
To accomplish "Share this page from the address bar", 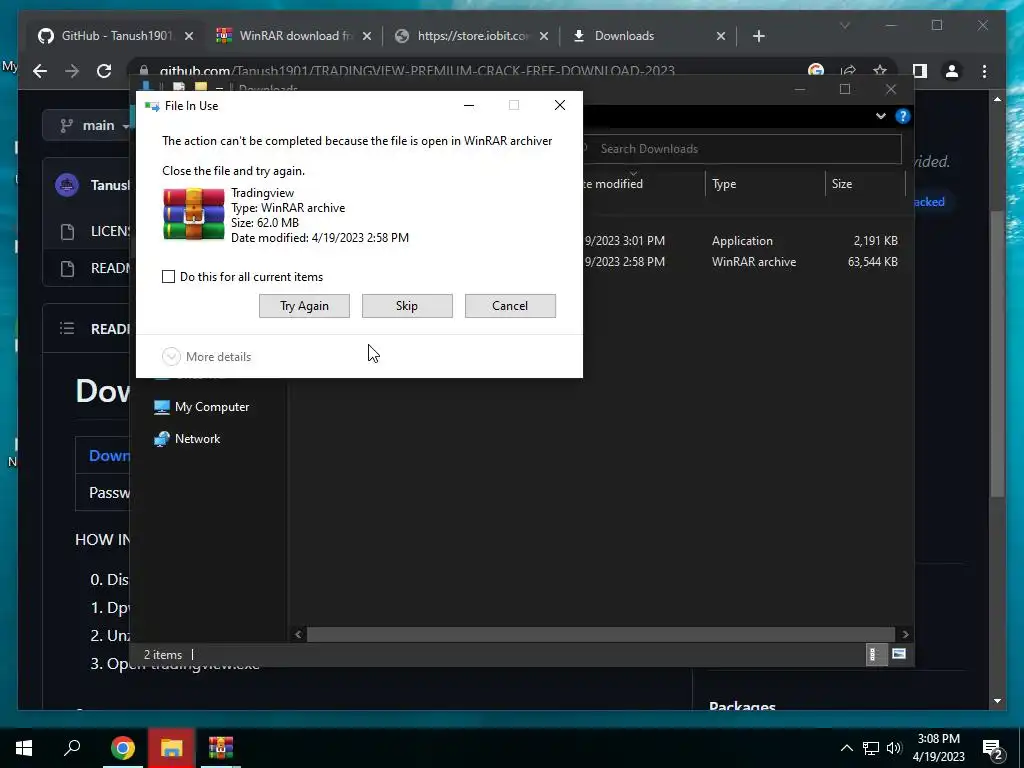I will point(848,71).
